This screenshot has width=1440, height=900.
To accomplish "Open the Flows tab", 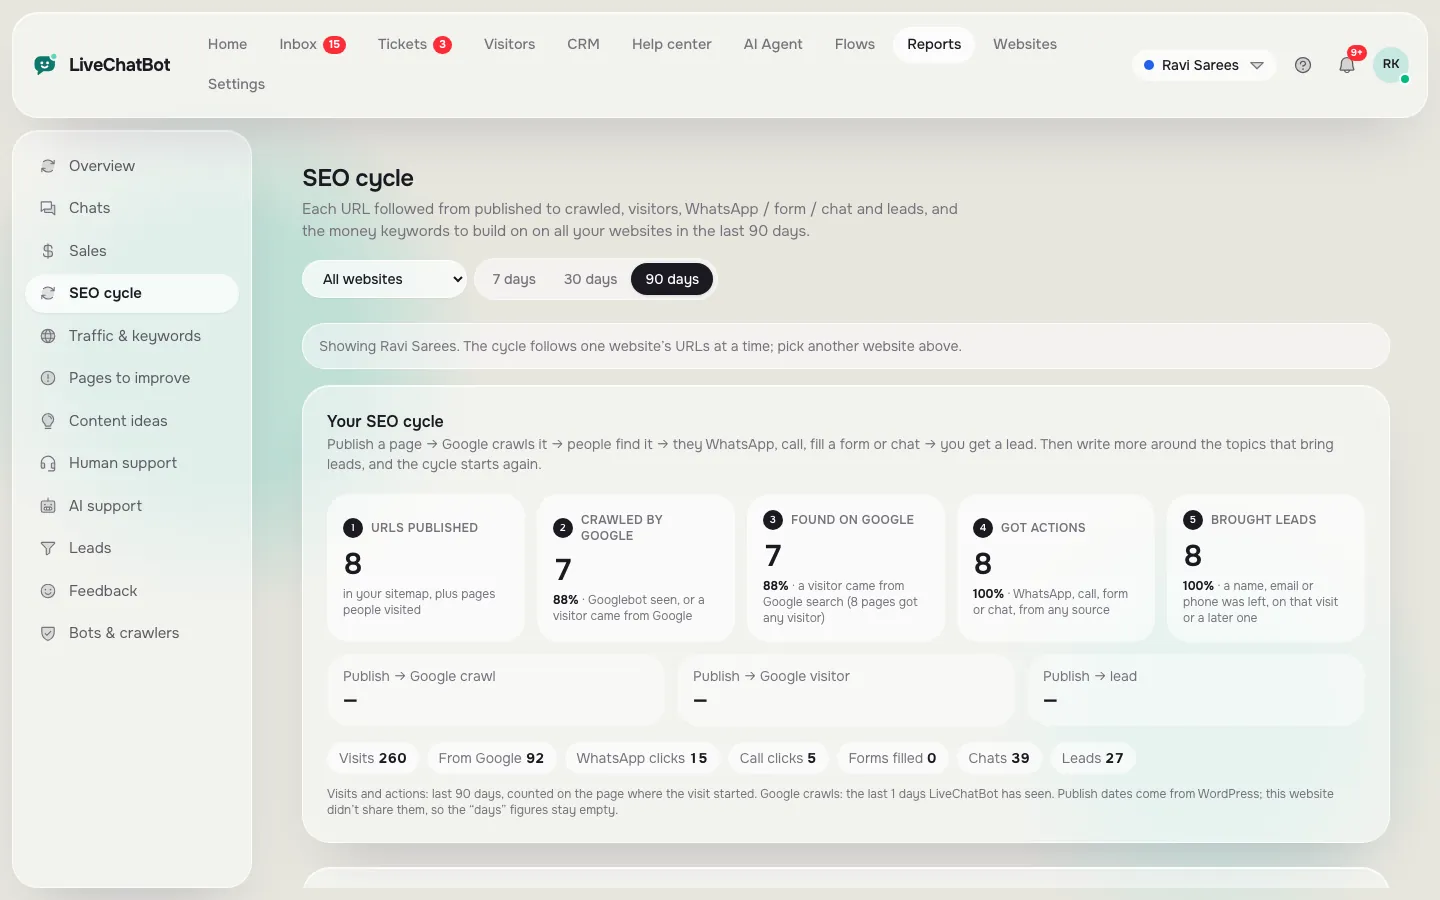I will tap(855, 44).
